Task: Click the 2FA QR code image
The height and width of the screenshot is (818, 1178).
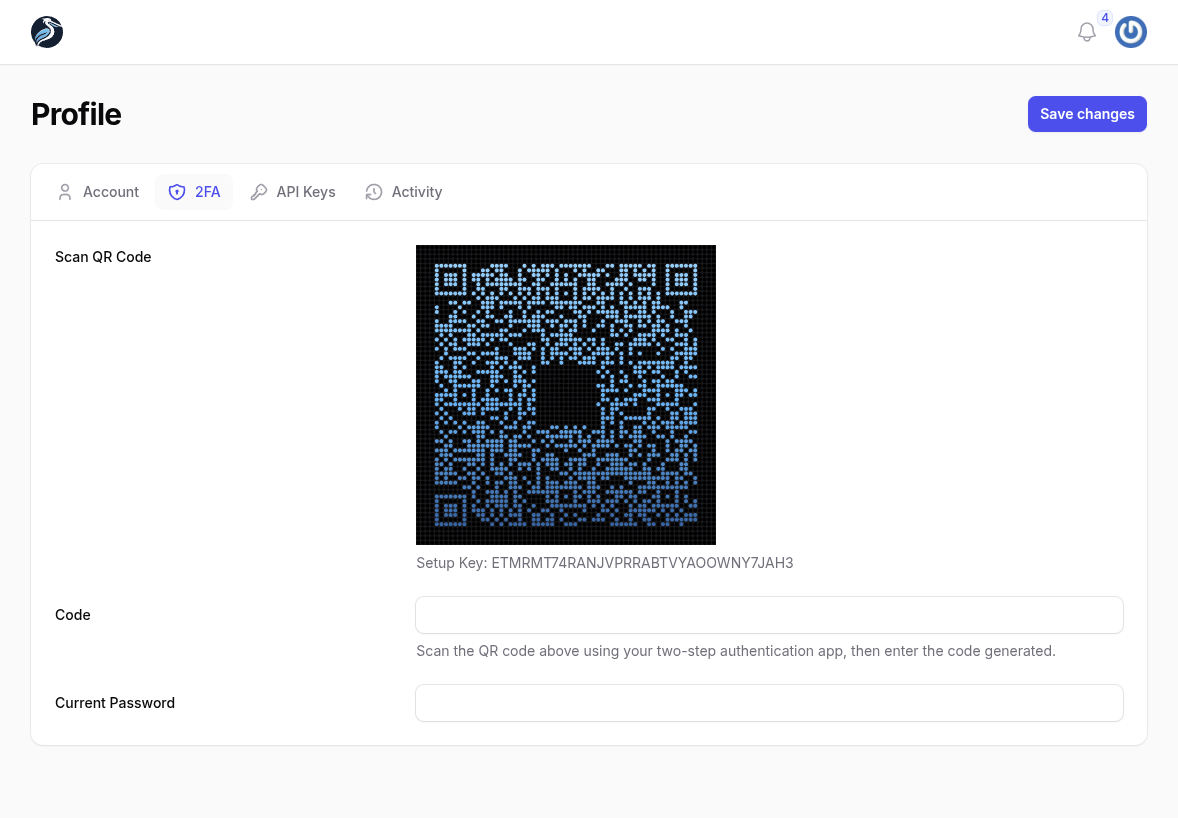Action: click(566, 395)
